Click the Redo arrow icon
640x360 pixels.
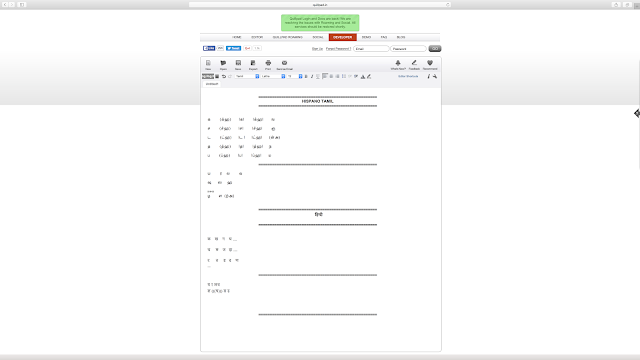pyautogui.click(x=230, y=76)
